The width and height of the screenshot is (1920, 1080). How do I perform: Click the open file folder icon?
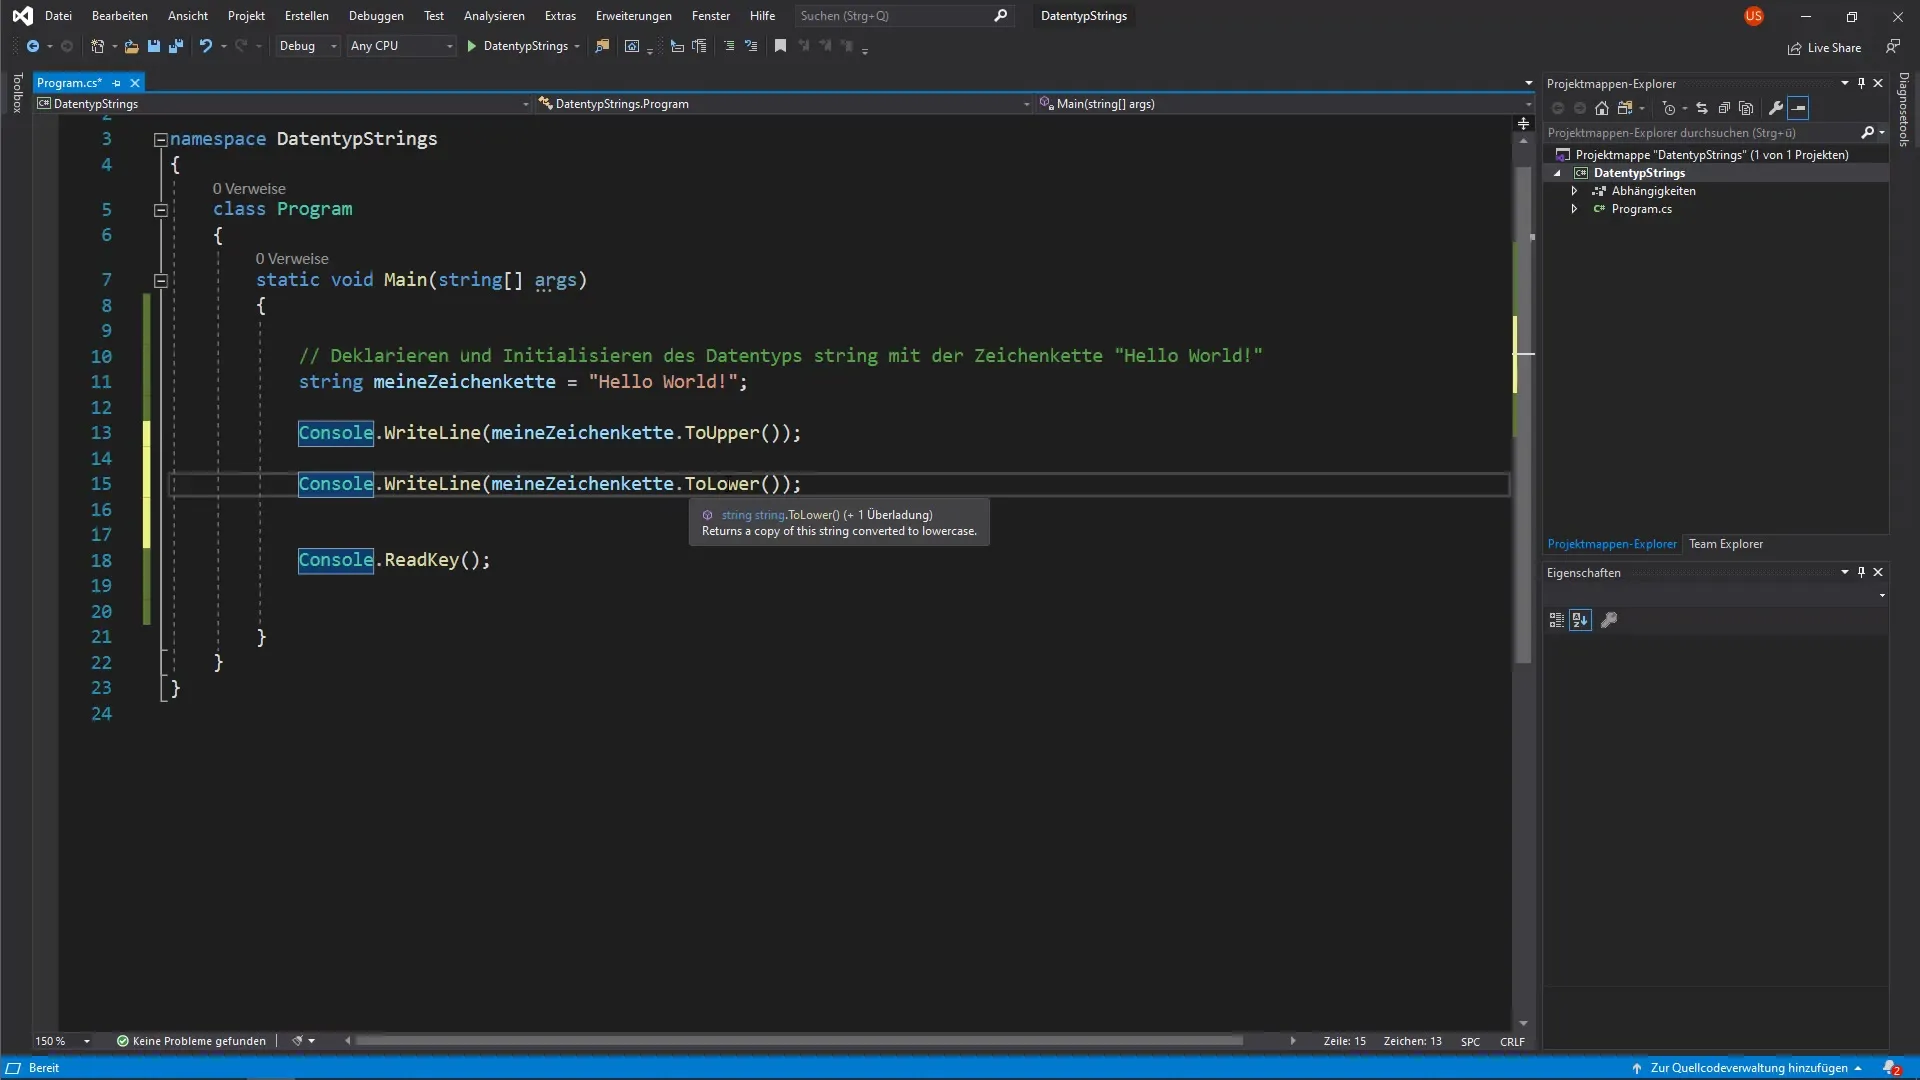pos(131,46)
